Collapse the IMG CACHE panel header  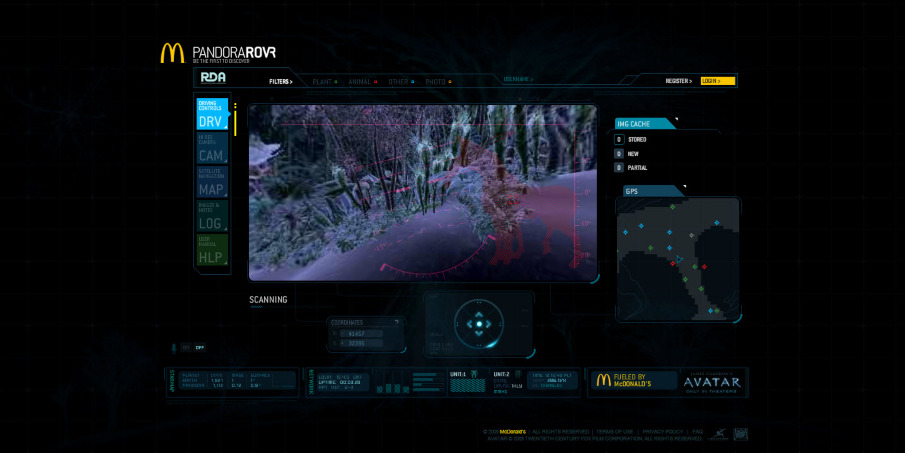(x=644, y=124)
